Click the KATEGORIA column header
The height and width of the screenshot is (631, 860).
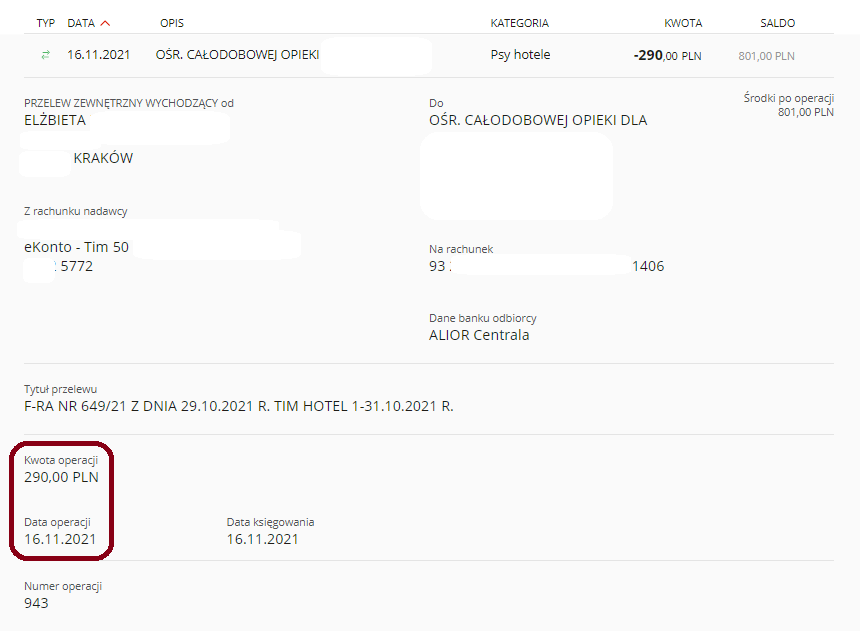(x=519, y=23)
